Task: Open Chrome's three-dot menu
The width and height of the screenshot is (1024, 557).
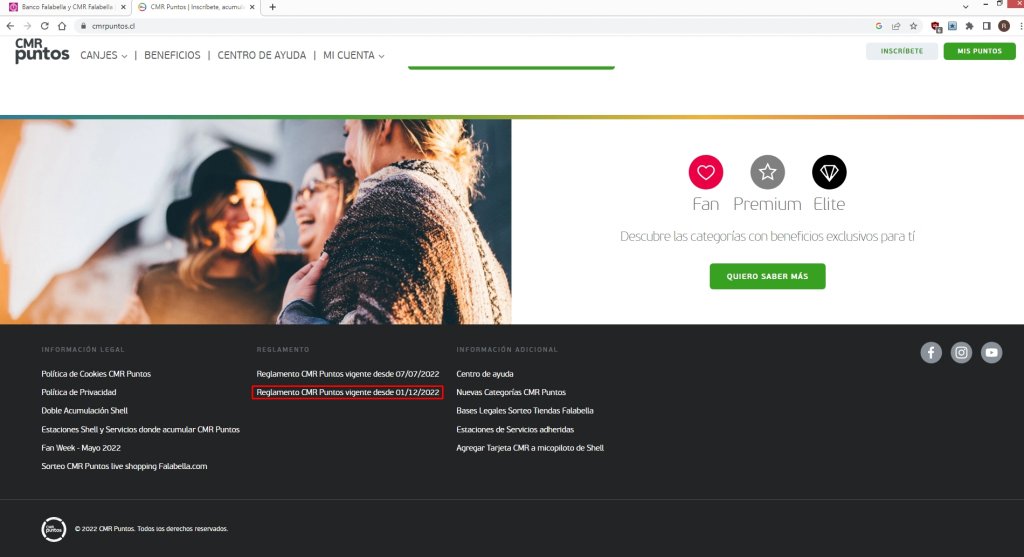Action: [x=1020, y=26]
